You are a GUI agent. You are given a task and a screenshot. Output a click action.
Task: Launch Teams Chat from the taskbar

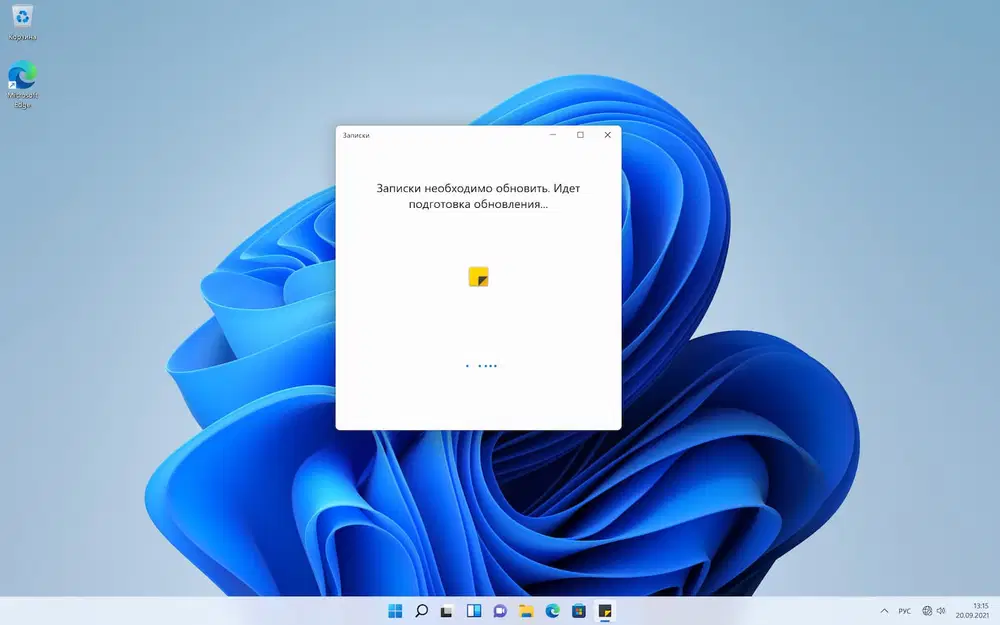coord(500,611)
